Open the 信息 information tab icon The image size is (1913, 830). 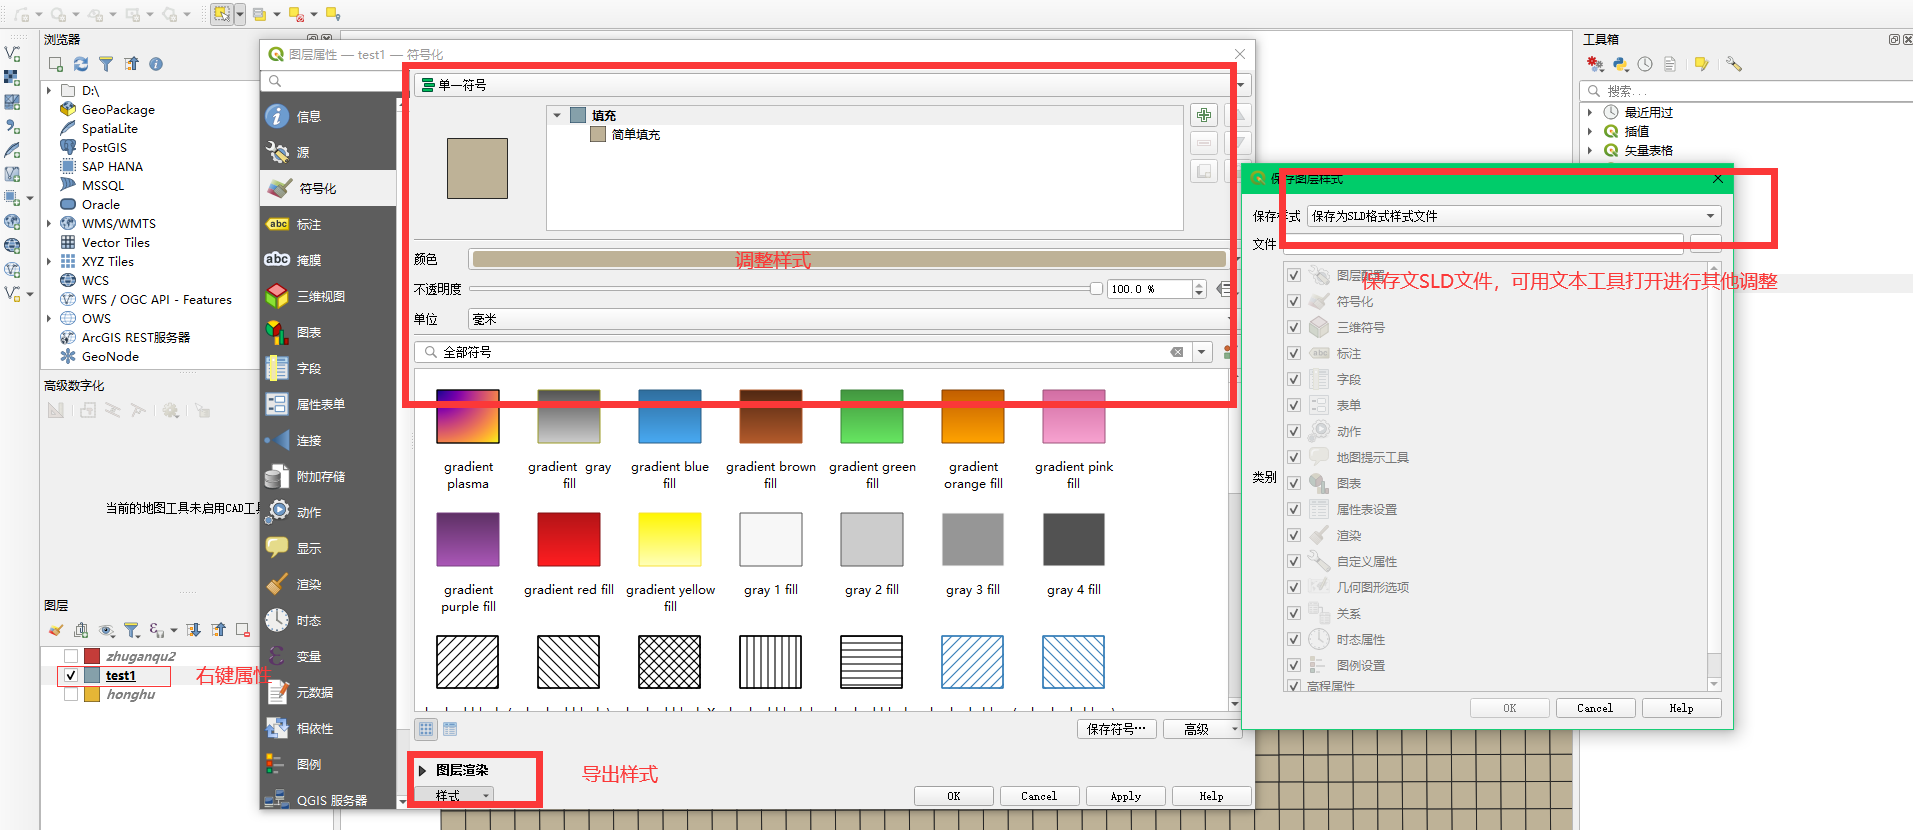pos(277,116)
